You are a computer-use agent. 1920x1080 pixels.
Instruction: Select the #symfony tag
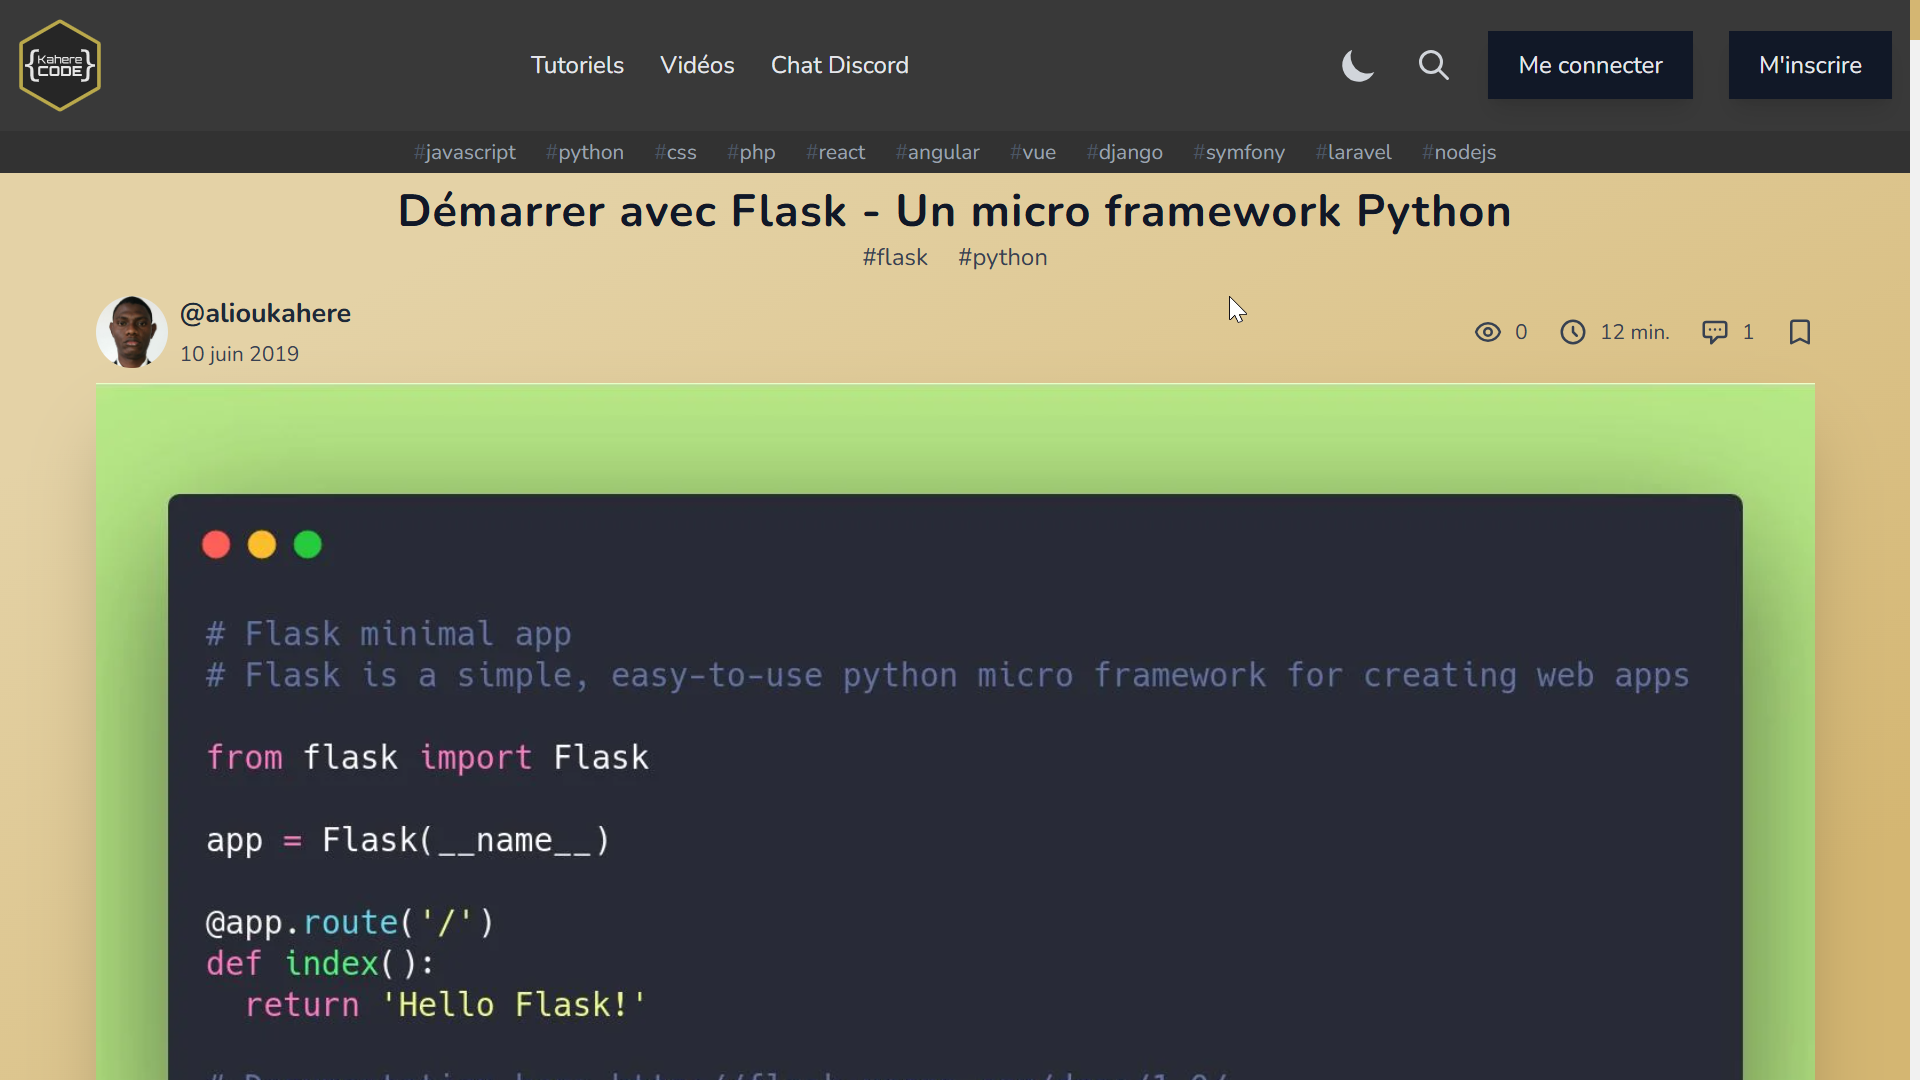point(1239,152)
